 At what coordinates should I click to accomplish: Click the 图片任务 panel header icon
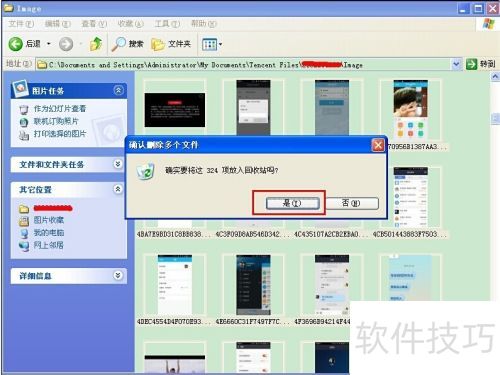[x=20, y=88]
